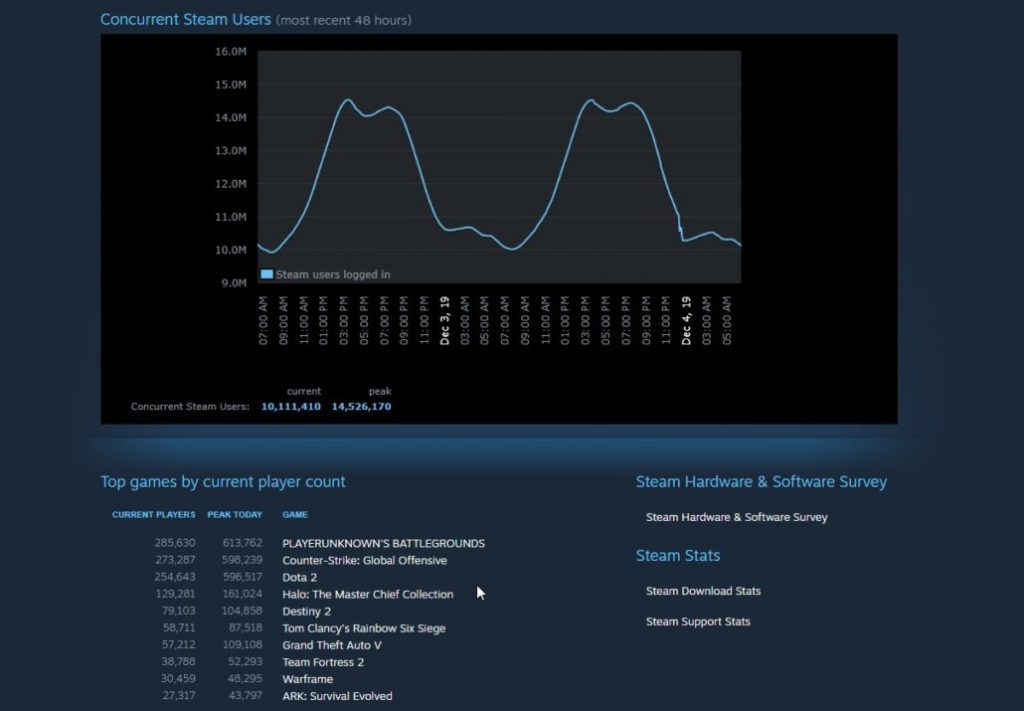
Task: Open Team Fortress 2 from the list
Action: [x=322, y=662]
